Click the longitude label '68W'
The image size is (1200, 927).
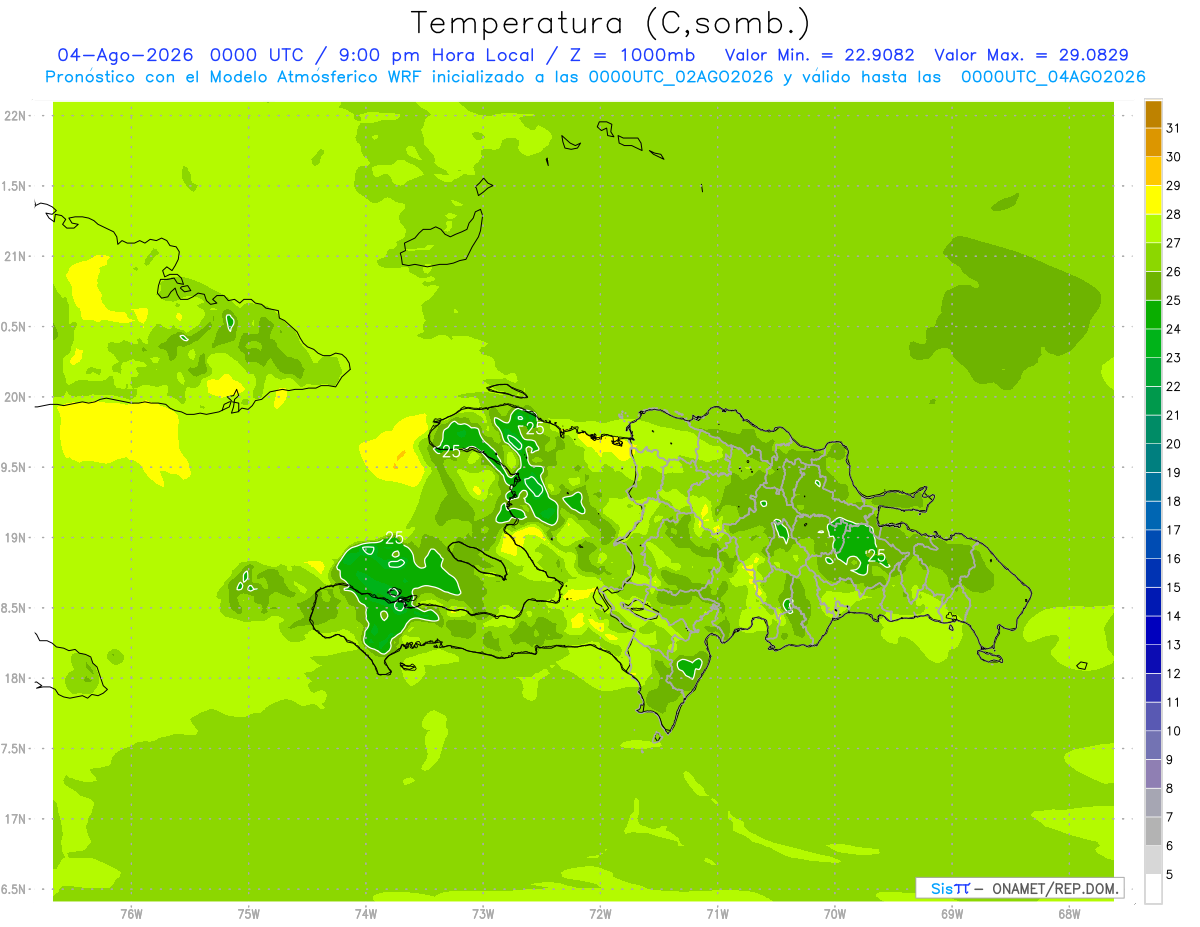[x=1069, y=914]
